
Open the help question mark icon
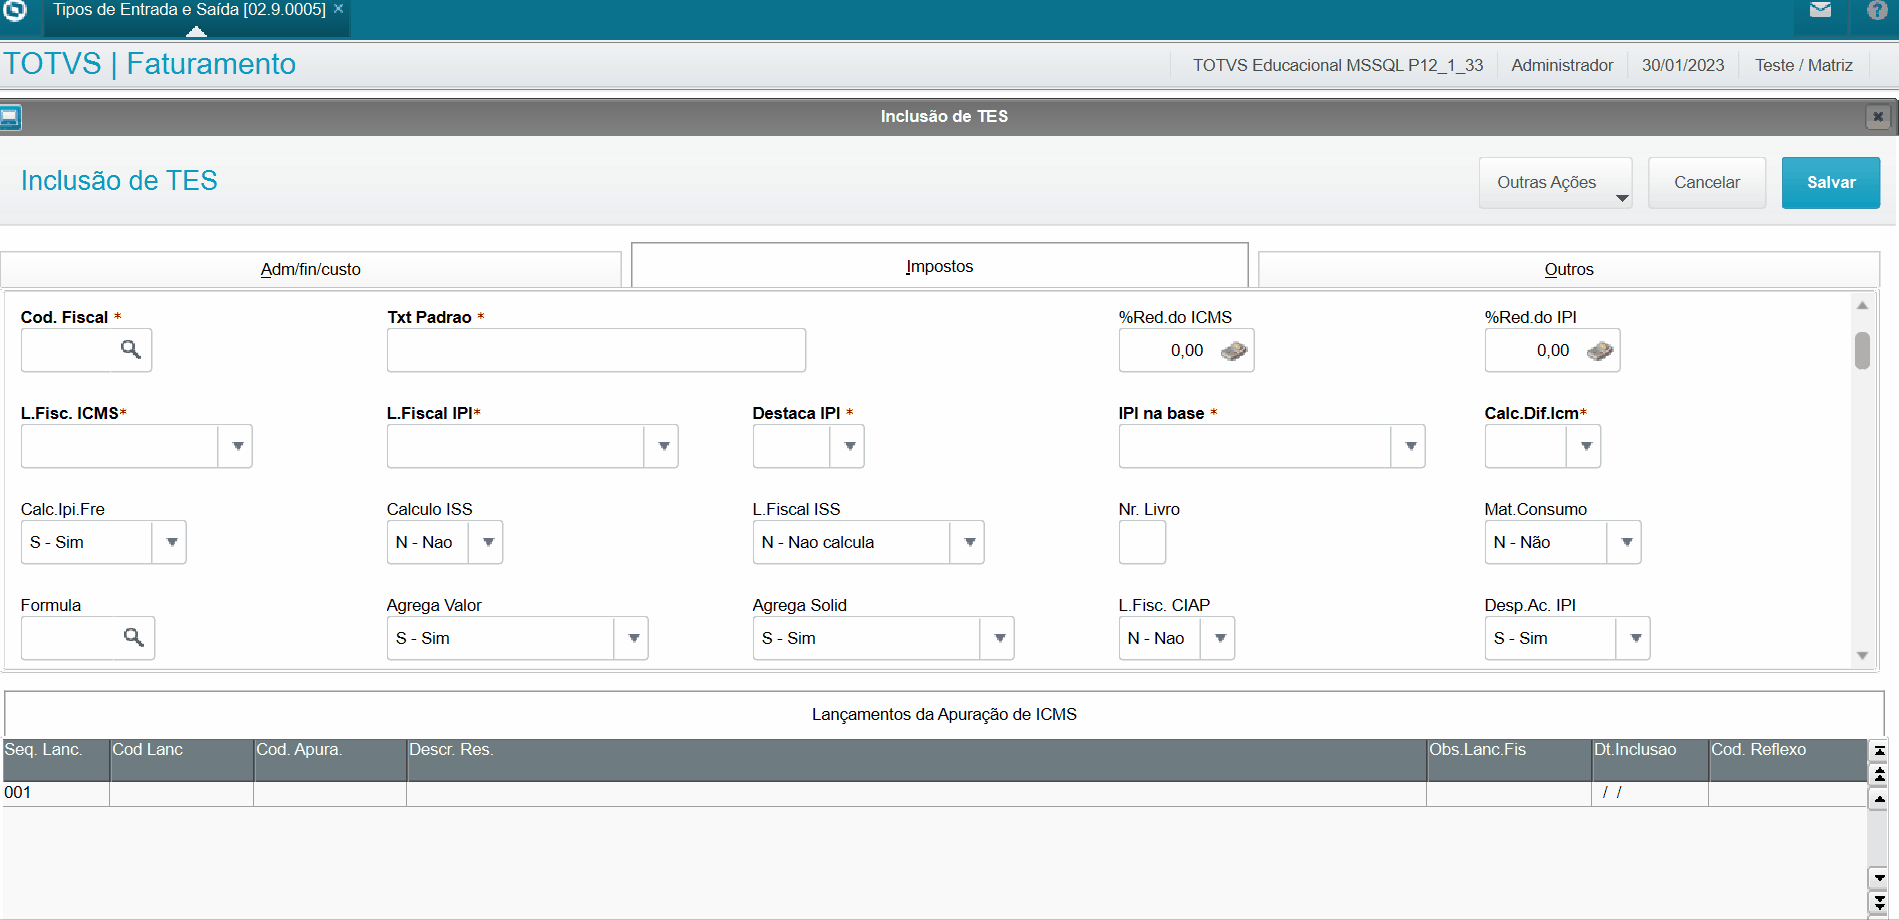click(1877, 10)
